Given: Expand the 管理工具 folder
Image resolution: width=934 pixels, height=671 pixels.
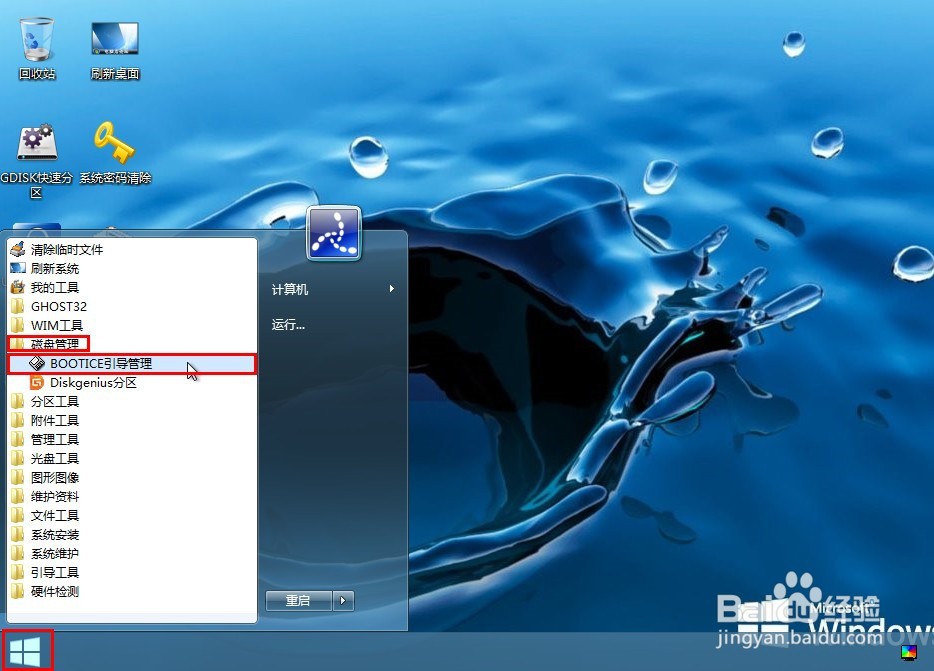Looking at the screenshot, I should point(132,440).
